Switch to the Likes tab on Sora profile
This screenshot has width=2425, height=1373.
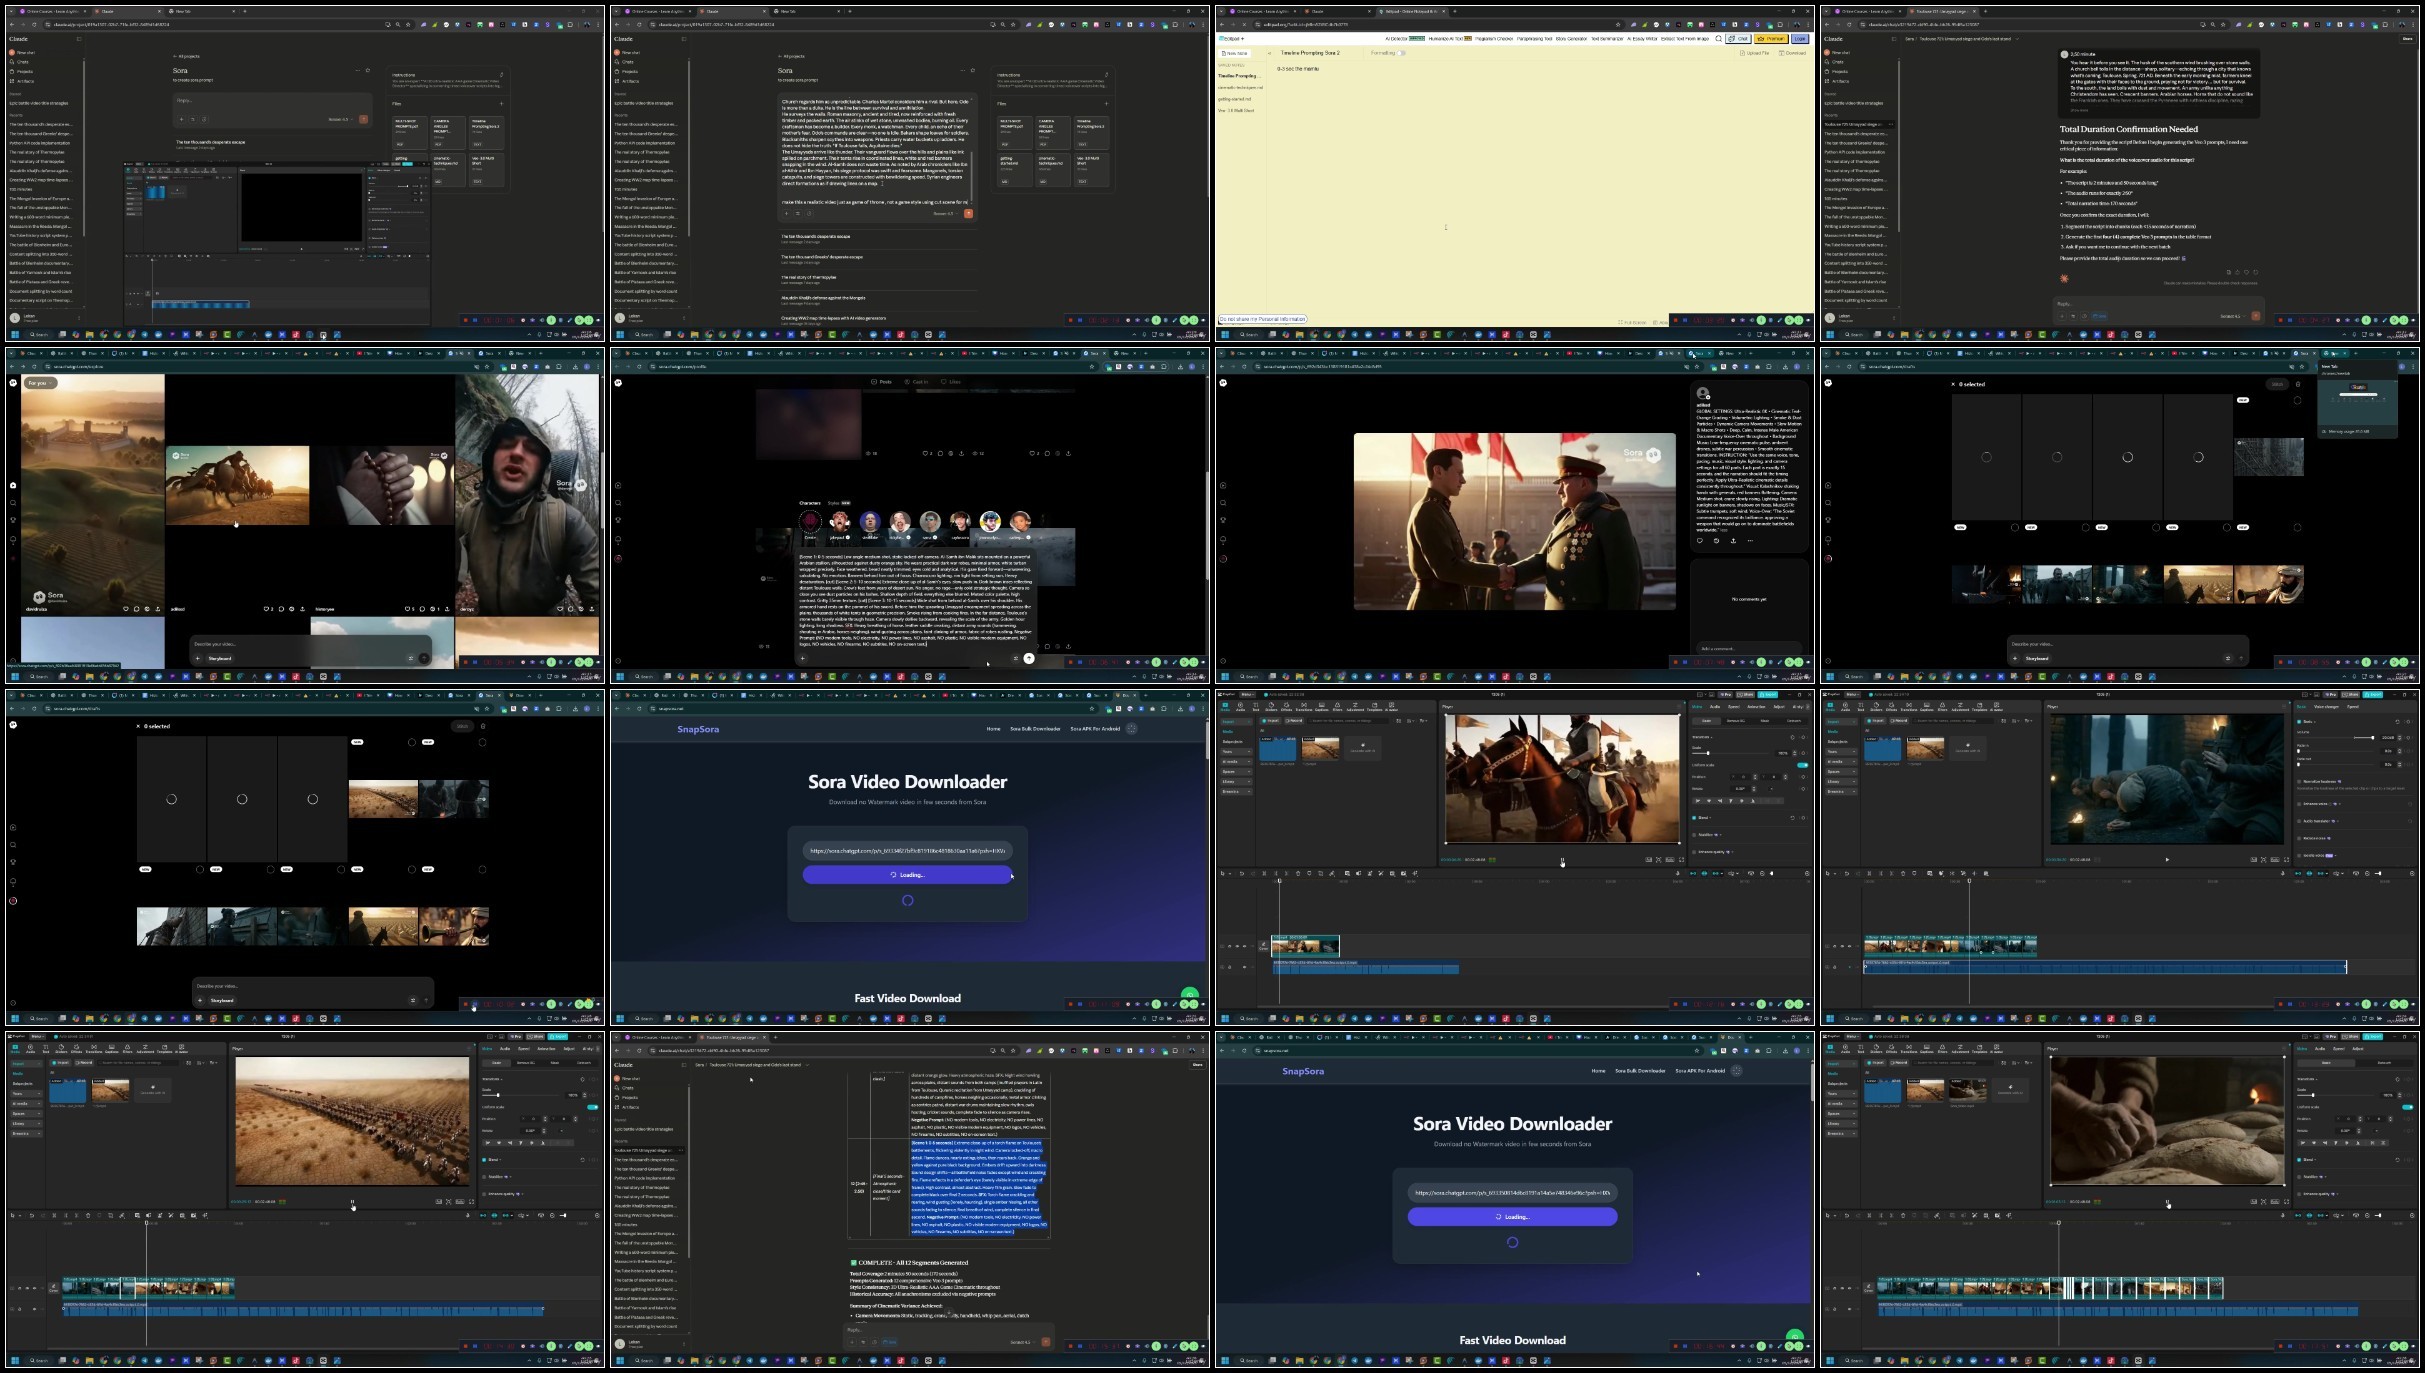[x=949, y=382]
